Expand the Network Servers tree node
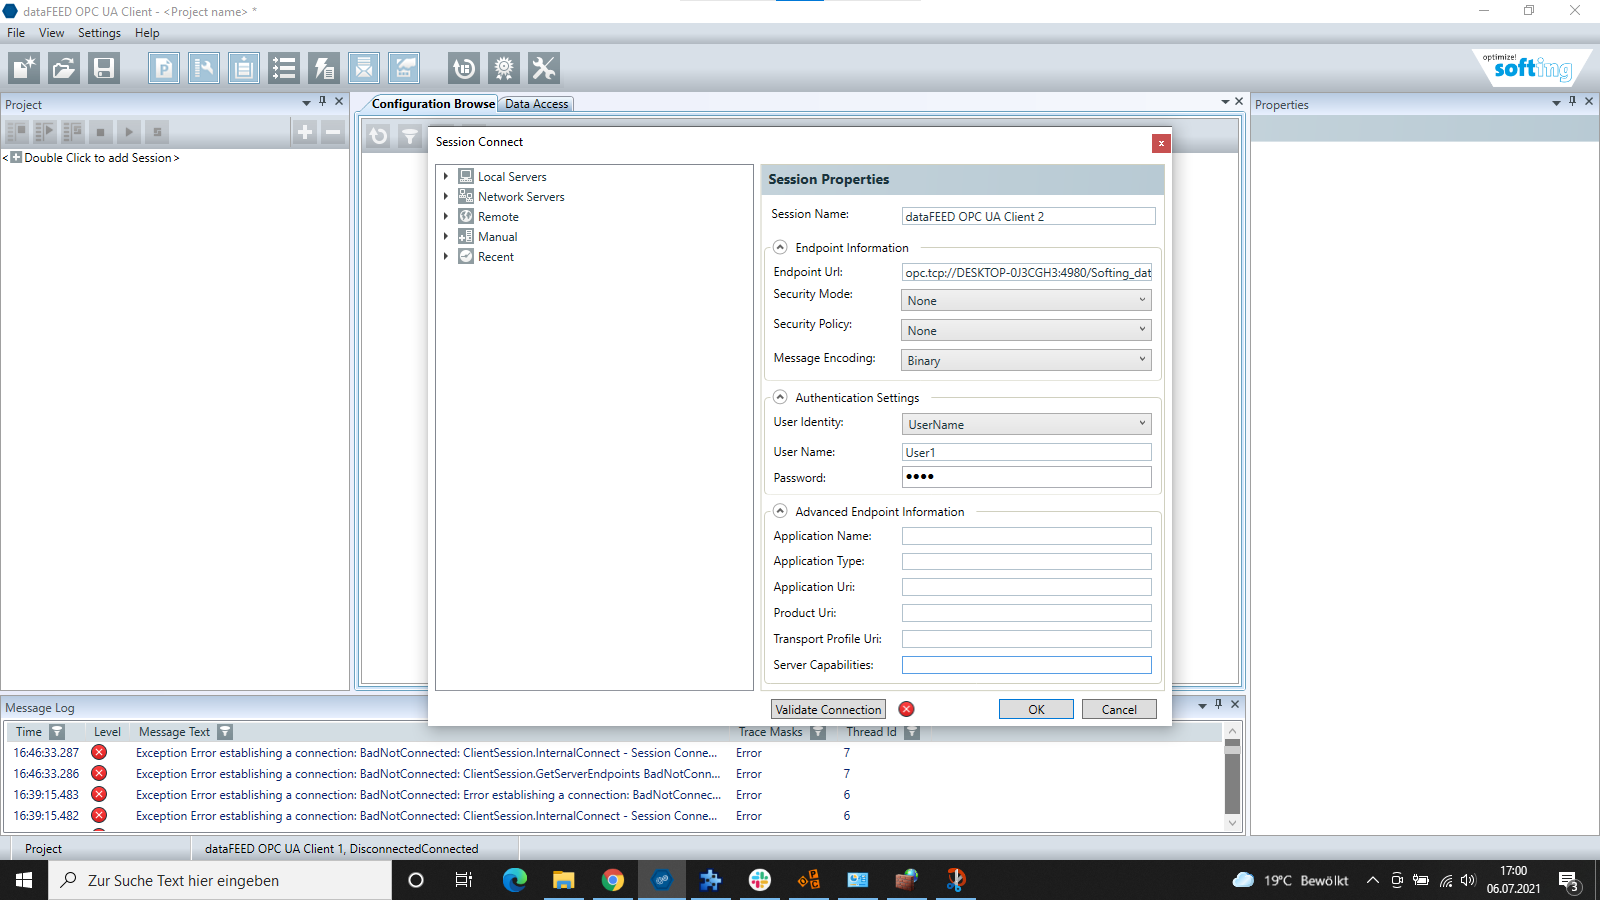The image size is (1600, 900). click(x=446, y=196)
